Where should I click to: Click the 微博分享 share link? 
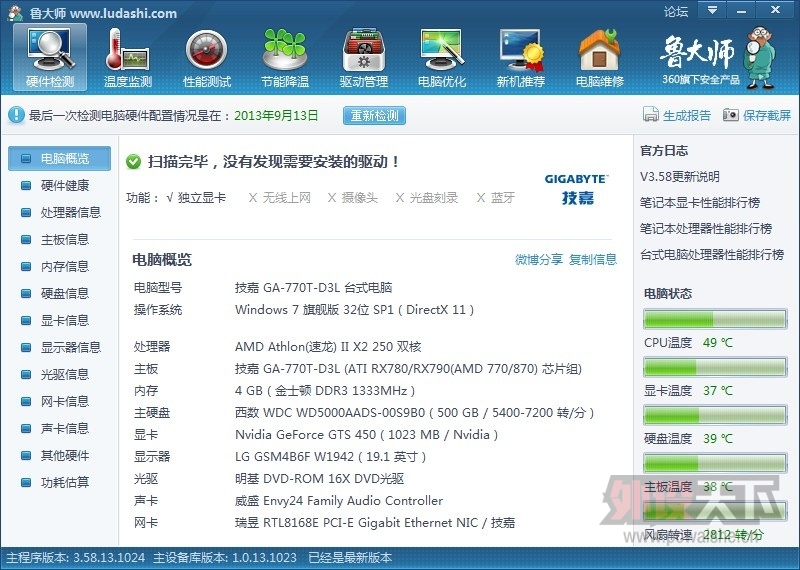539,260
